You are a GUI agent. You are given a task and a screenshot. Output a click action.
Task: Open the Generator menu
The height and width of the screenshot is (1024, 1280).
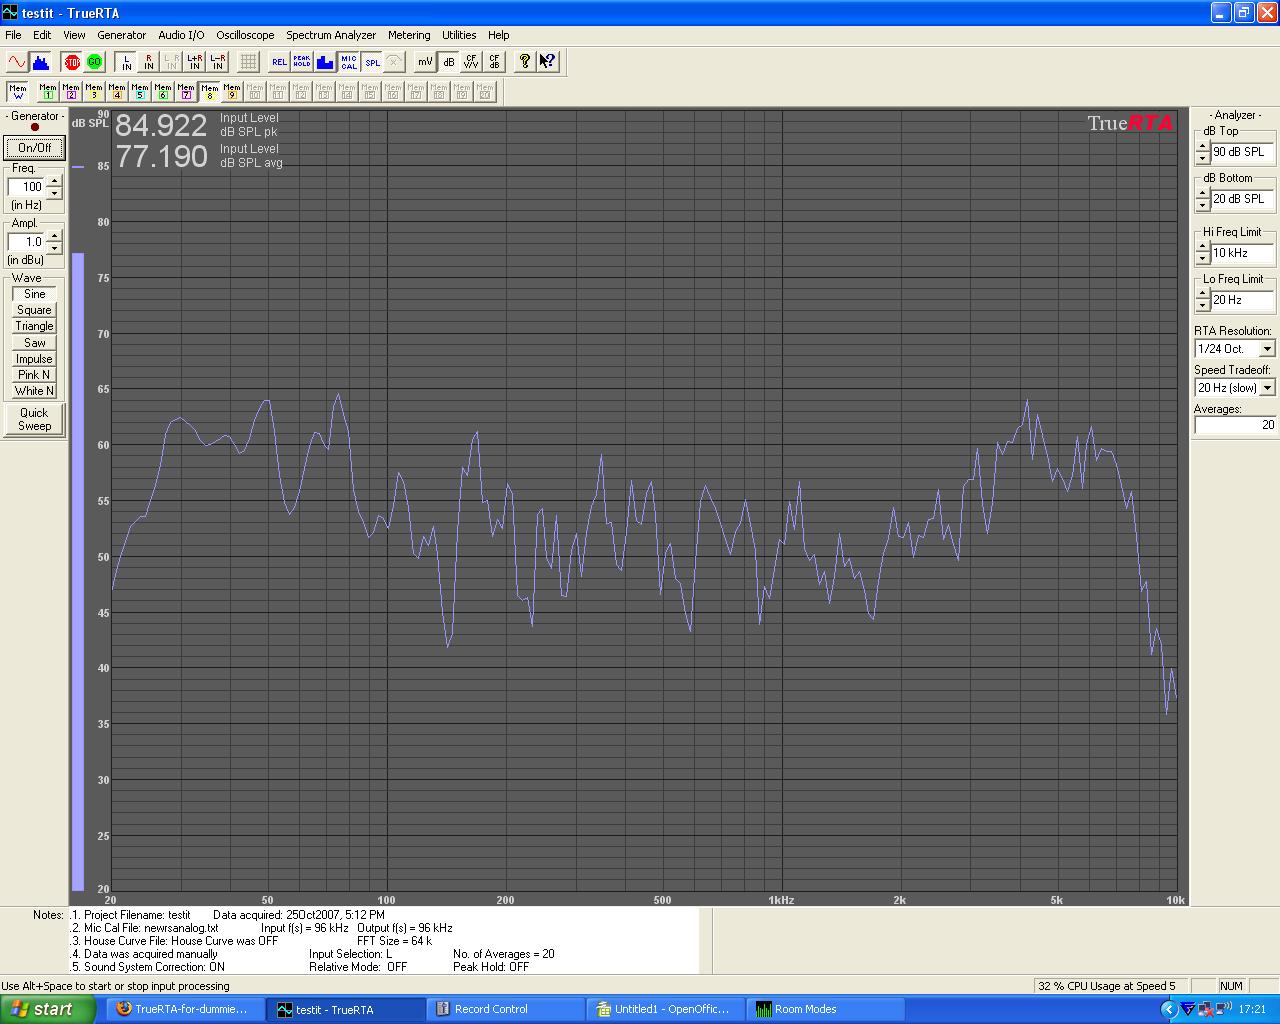point(121,35)
